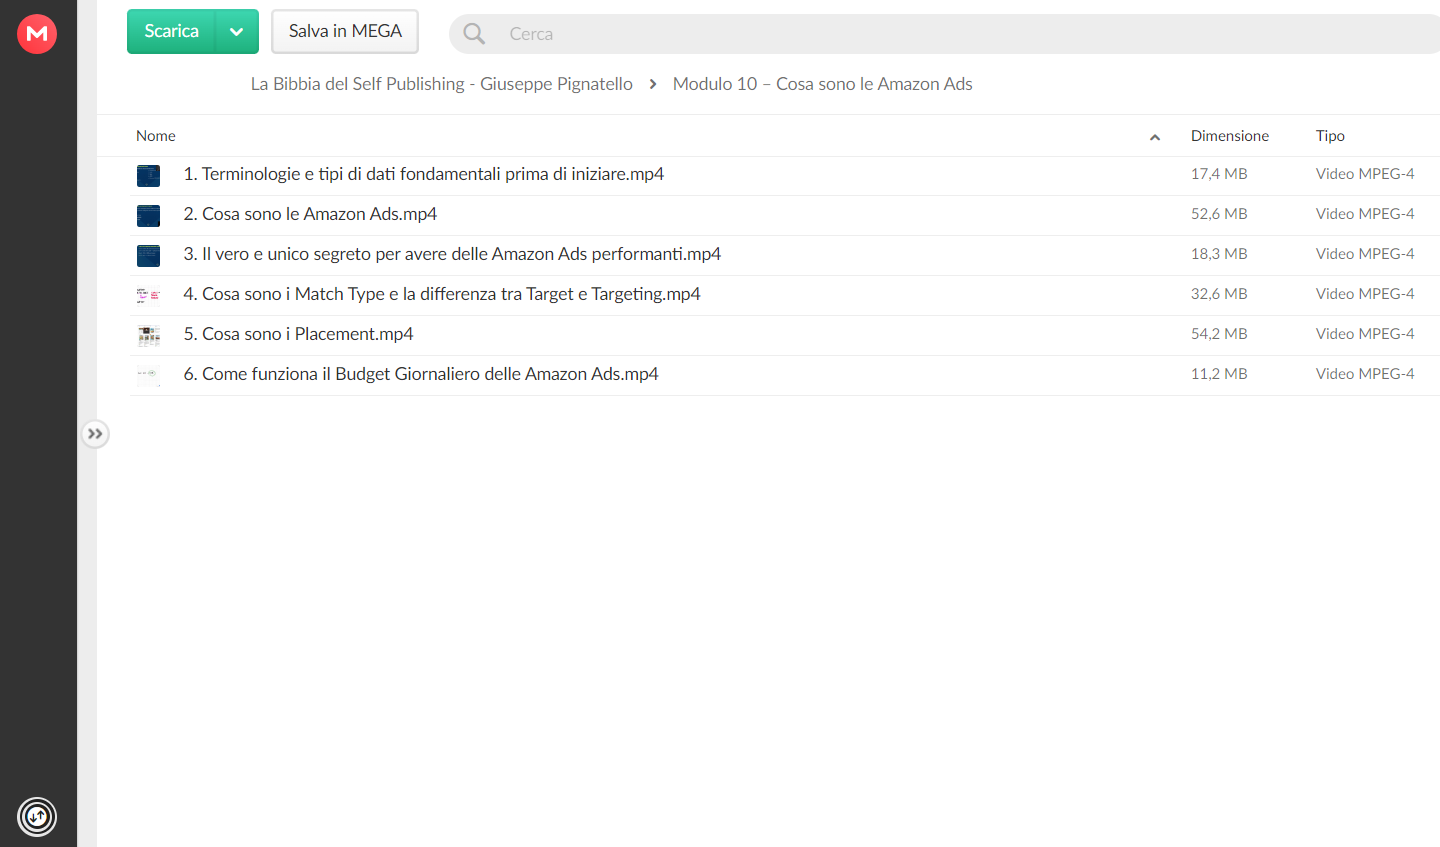Viewport: 1440px width, 847px height.
Task: Click Salva in MEGA button
Action: [x=345, y=32]
